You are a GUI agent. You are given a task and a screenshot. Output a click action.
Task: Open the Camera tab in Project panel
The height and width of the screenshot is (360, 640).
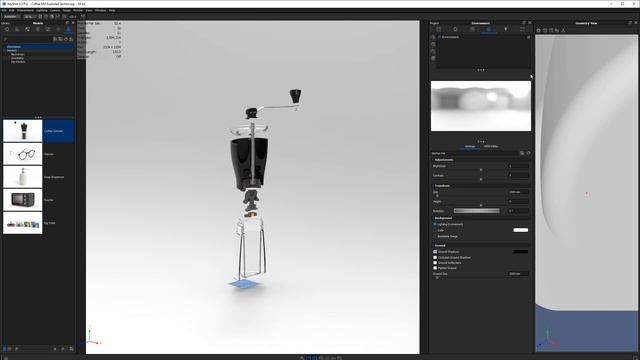tap(472, 29)
